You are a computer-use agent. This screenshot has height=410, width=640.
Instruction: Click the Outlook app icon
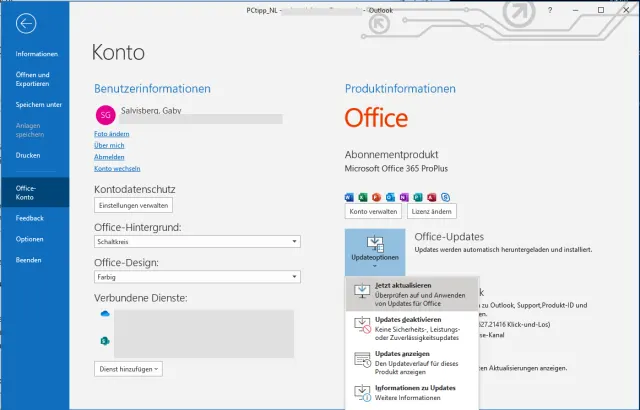coord(390,197)
